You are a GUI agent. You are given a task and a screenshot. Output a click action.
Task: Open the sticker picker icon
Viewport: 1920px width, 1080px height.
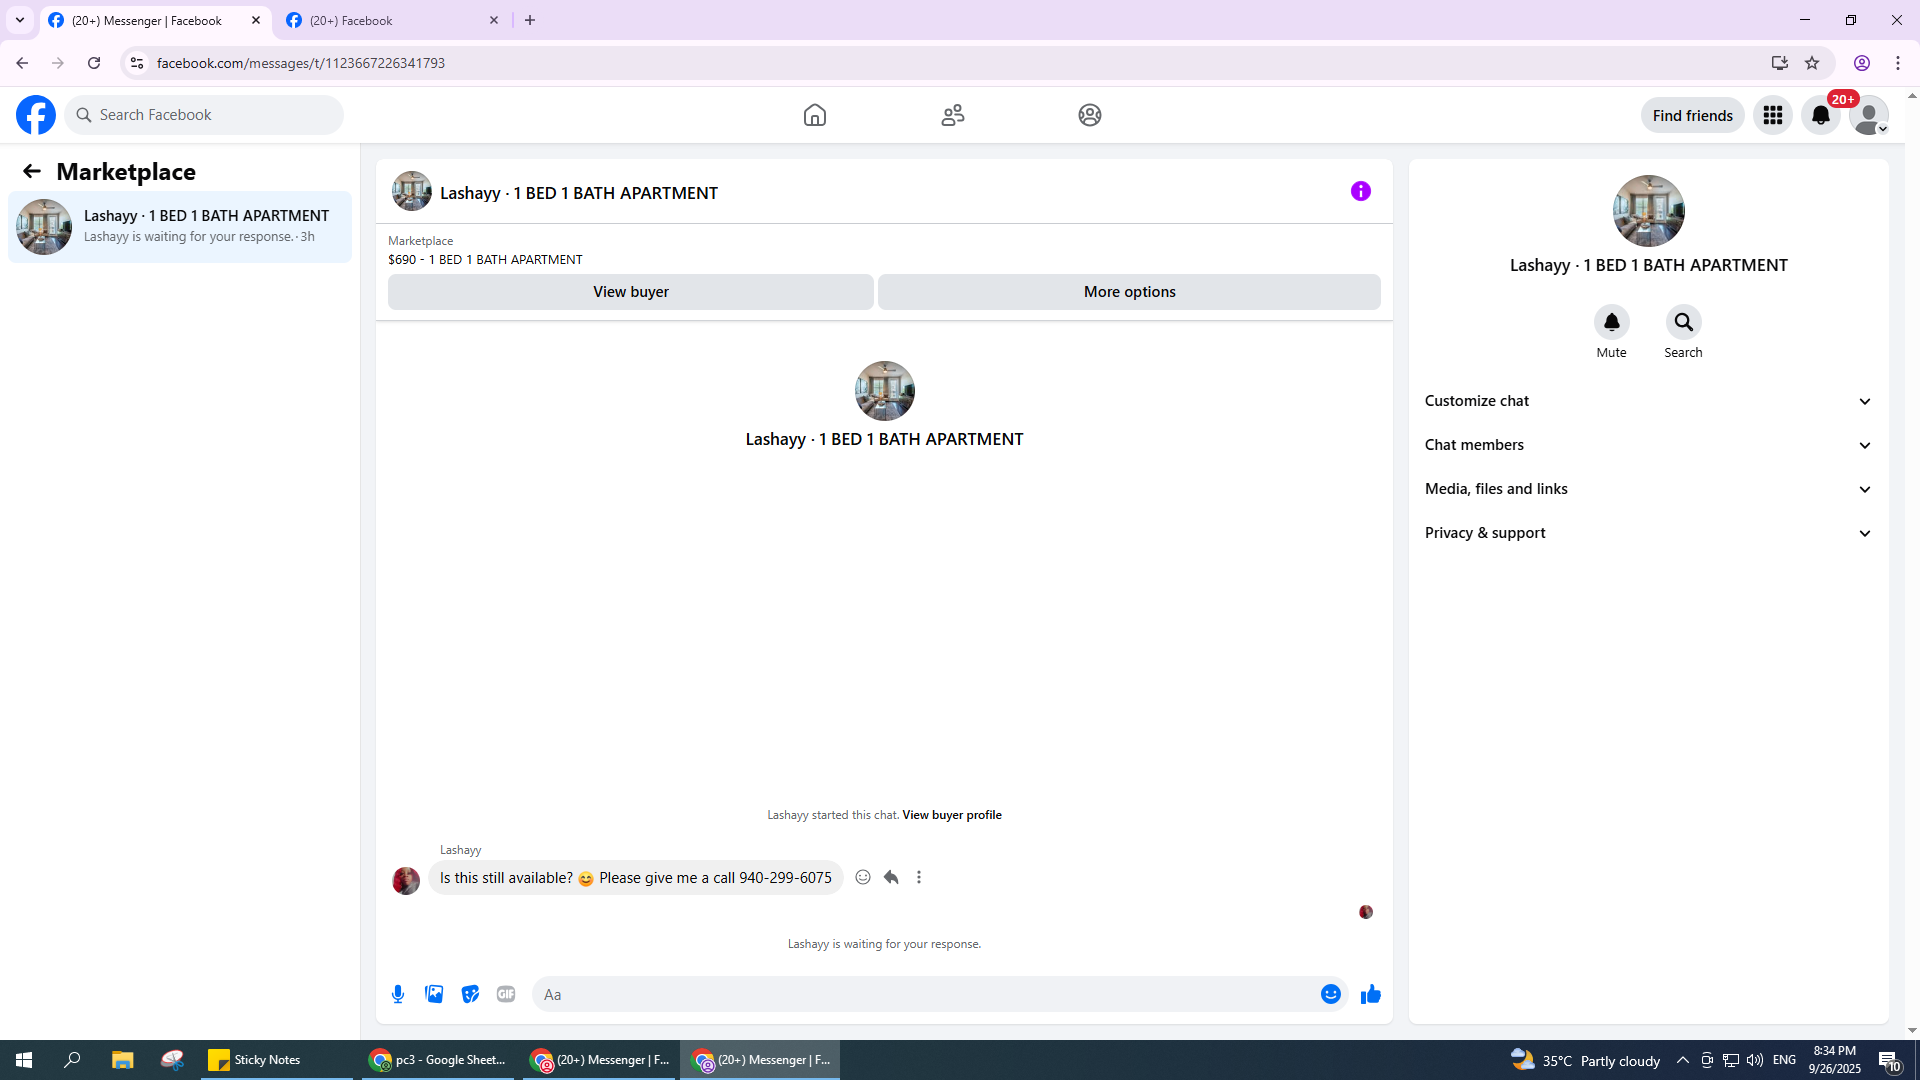[470, 994]
